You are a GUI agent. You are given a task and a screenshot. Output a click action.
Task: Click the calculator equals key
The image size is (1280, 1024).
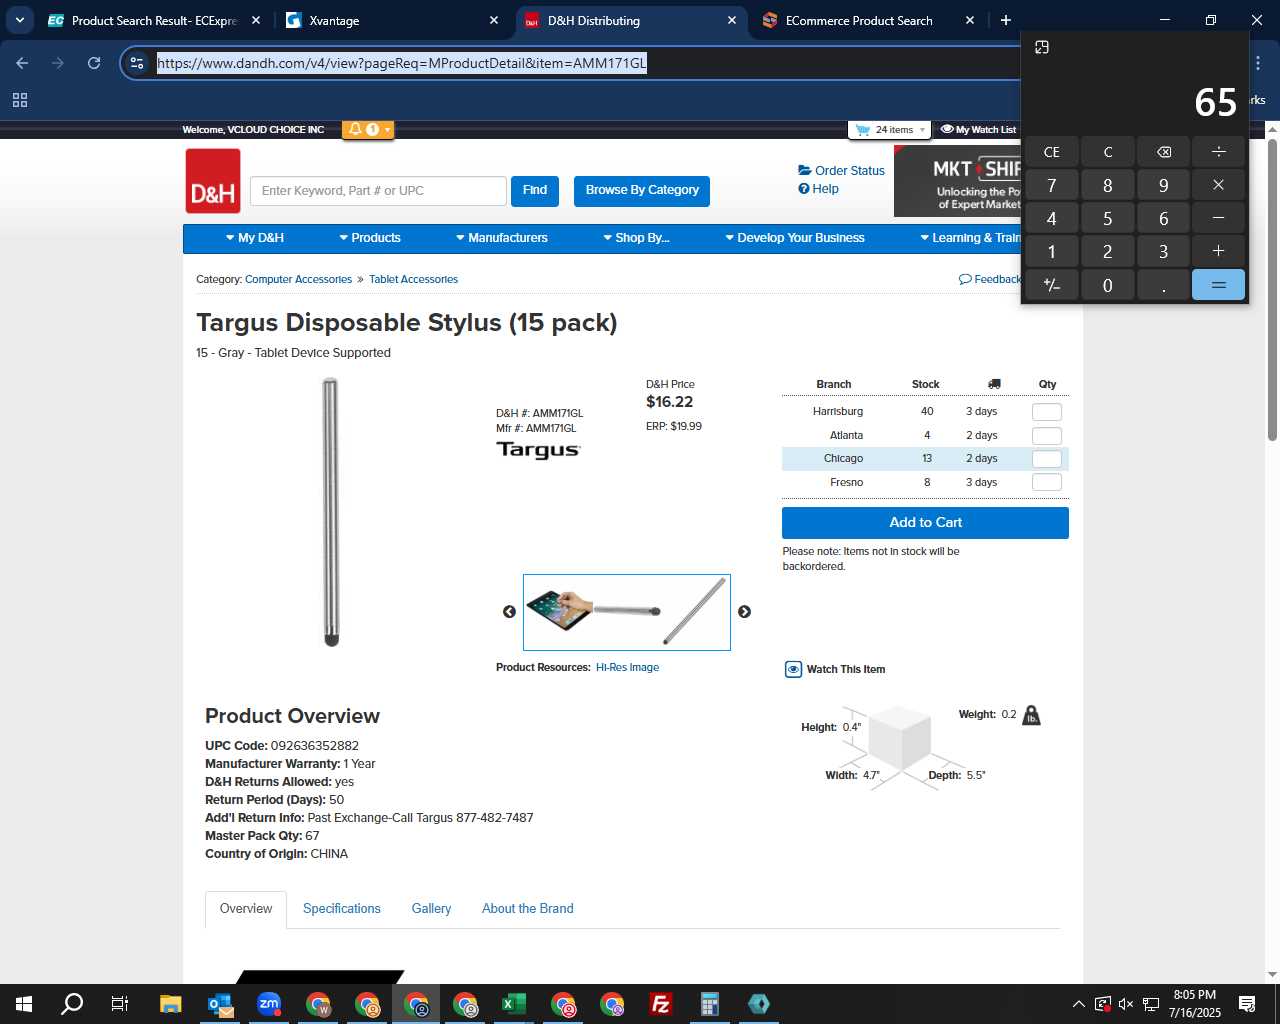(x=1218, y=285)
